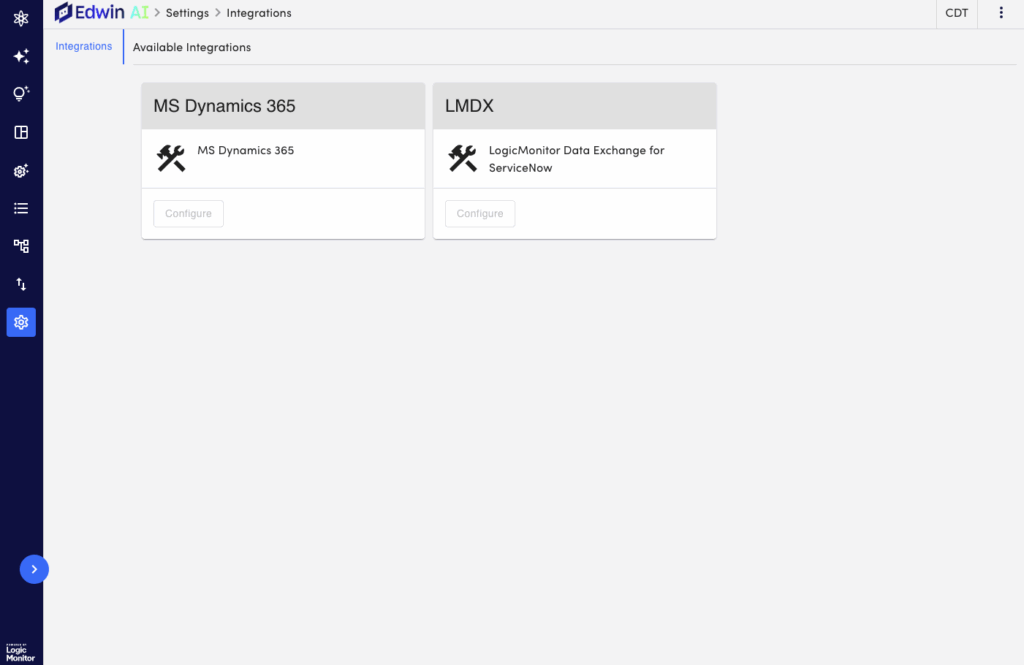Select the hierarchy tree sidebar icon

(x=21, y=246)
